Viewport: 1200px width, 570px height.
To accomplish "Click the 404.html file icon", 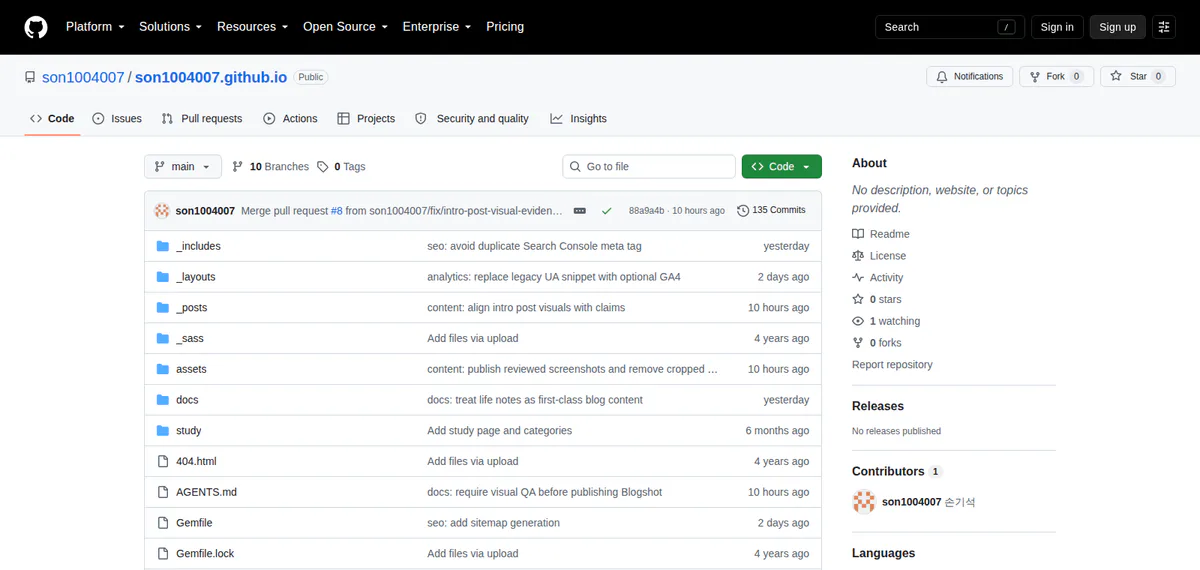I will point(163,462).
